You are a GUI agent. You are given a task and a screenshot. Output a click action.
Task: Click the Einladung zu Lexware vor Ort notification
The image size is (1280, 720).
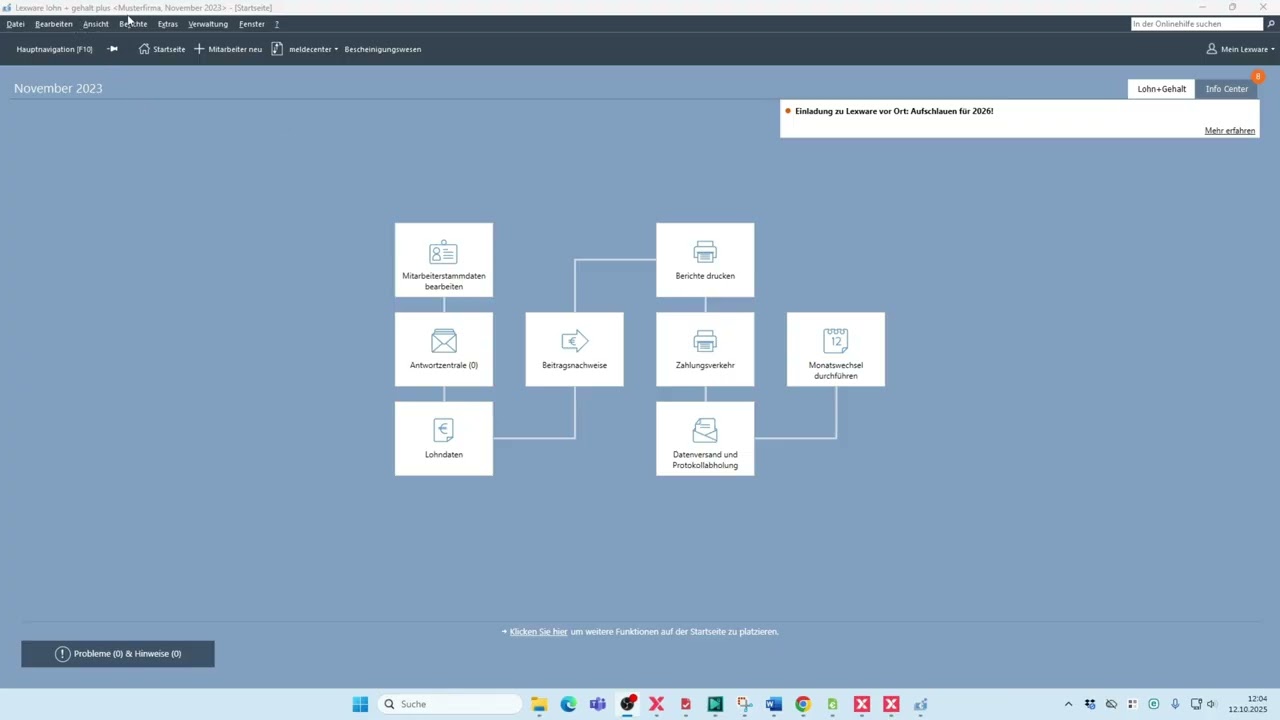tap(894, 111)
